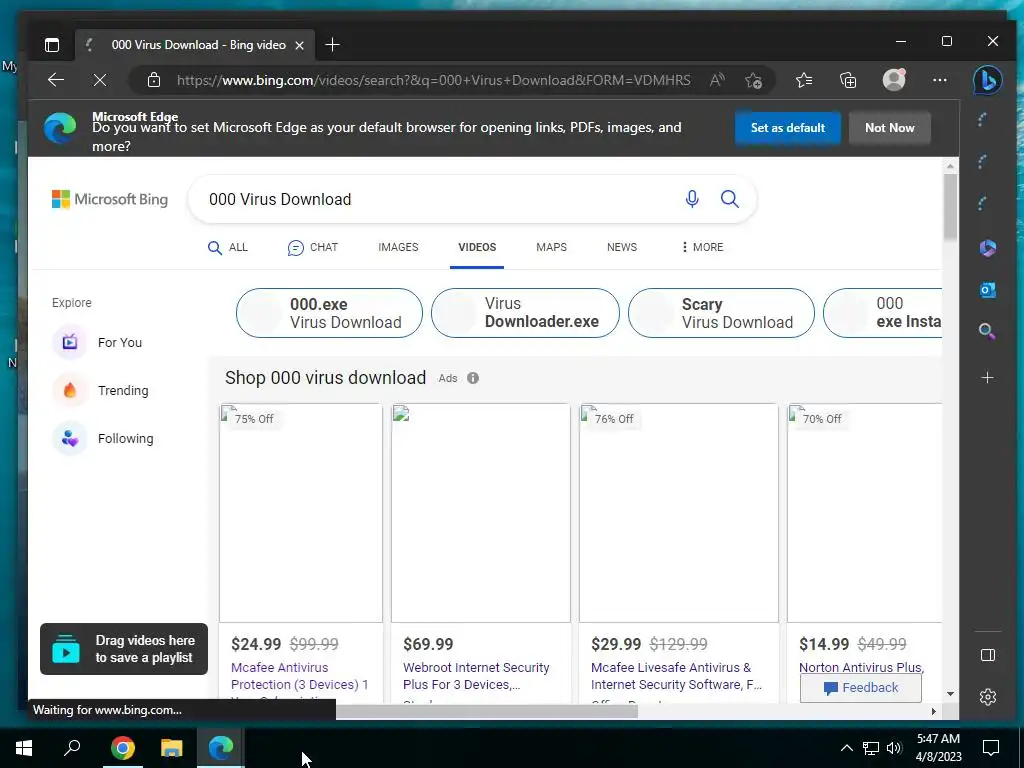Viewport: 1024px width, 768px height.
Task: Dismiss prompt with Not Now button
Action: [x=889, y=128]
